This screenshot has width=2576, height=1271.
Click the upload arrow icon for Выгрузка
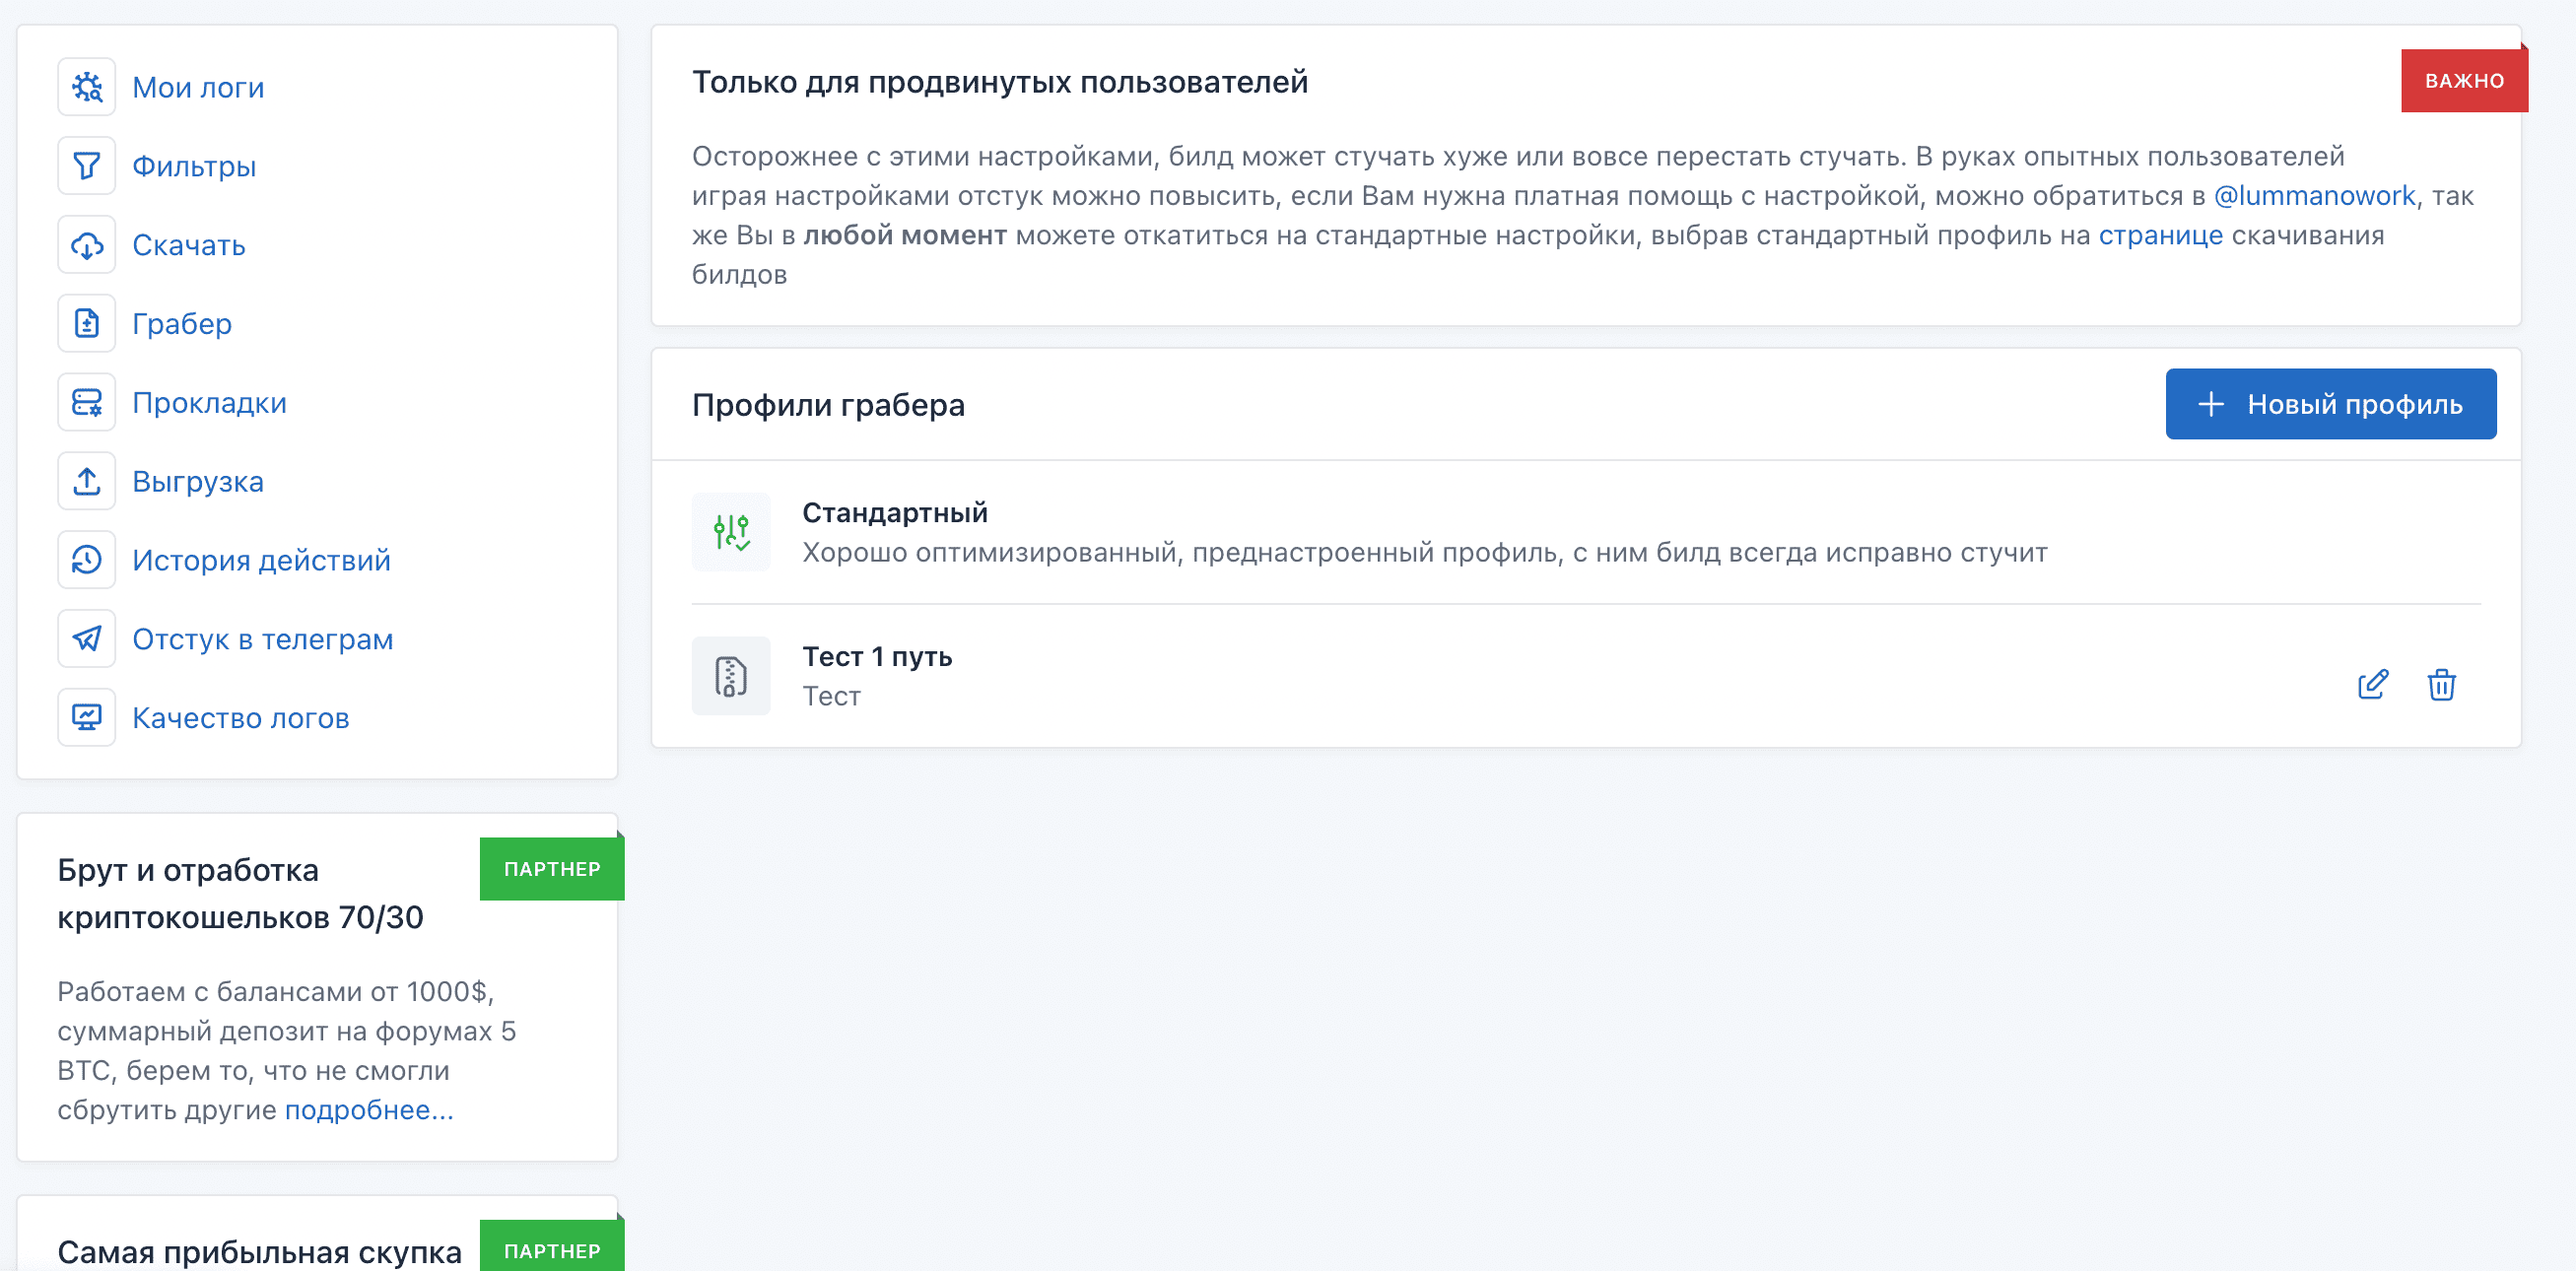pyautogui.click(x=87, y=481)
